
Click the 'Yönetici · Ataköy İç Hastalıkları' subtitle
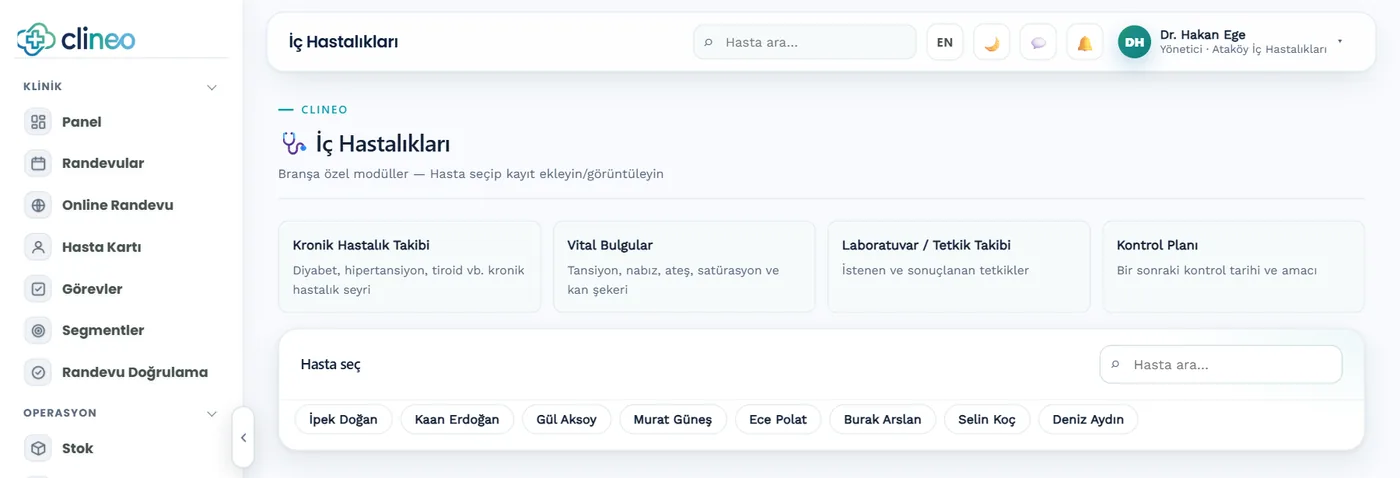click(1243, 49)
